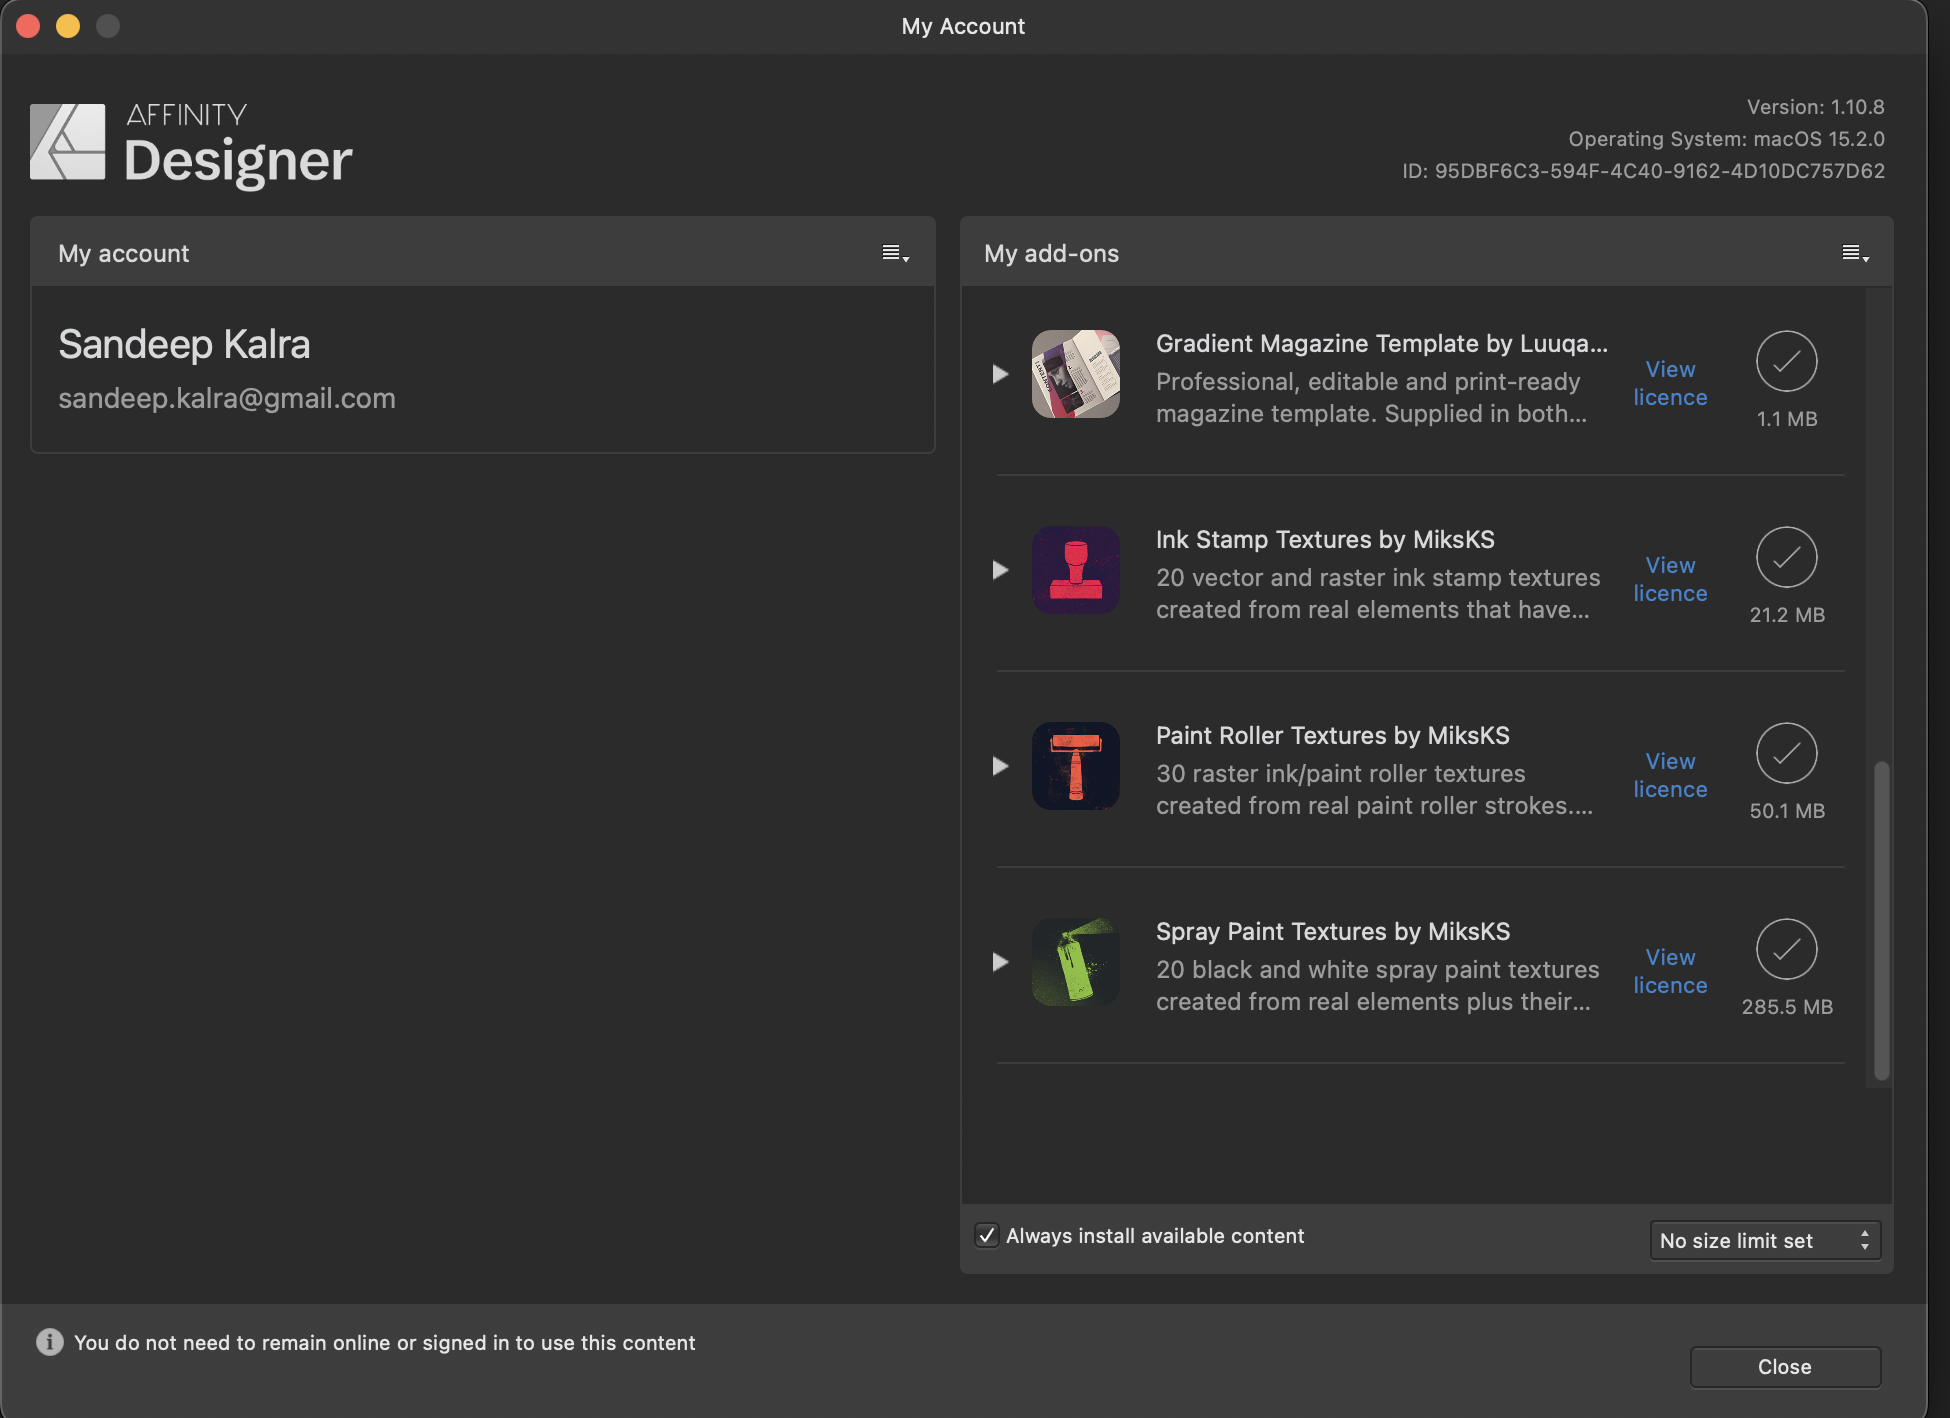Click the Spray Paint Textures by MiksKS title
This screenshot has height=1418, width=1950.
coord(1333,932)
